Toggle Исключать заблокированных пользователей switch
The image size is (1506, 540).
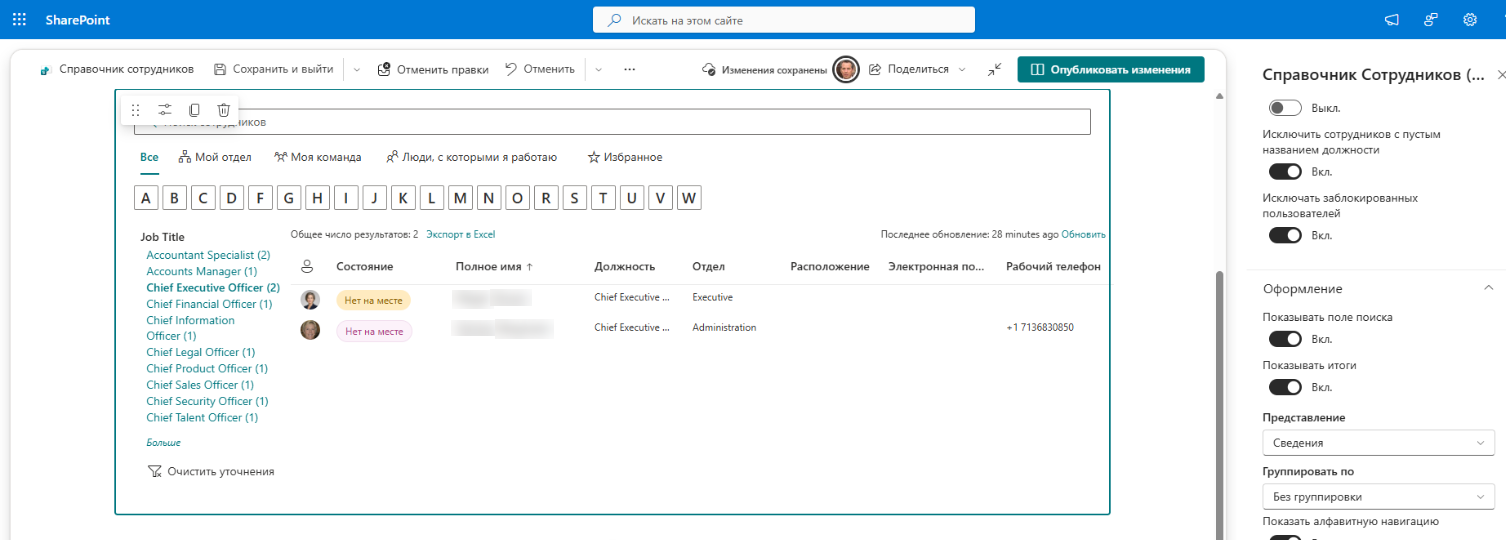click(x=1285, y=235)
